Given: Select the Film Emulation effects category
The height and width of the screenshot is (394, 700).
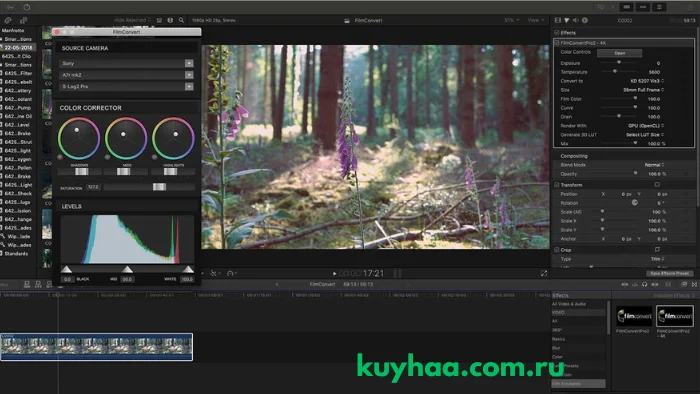Looking at the screenshot, I should [x=579, y=384].
